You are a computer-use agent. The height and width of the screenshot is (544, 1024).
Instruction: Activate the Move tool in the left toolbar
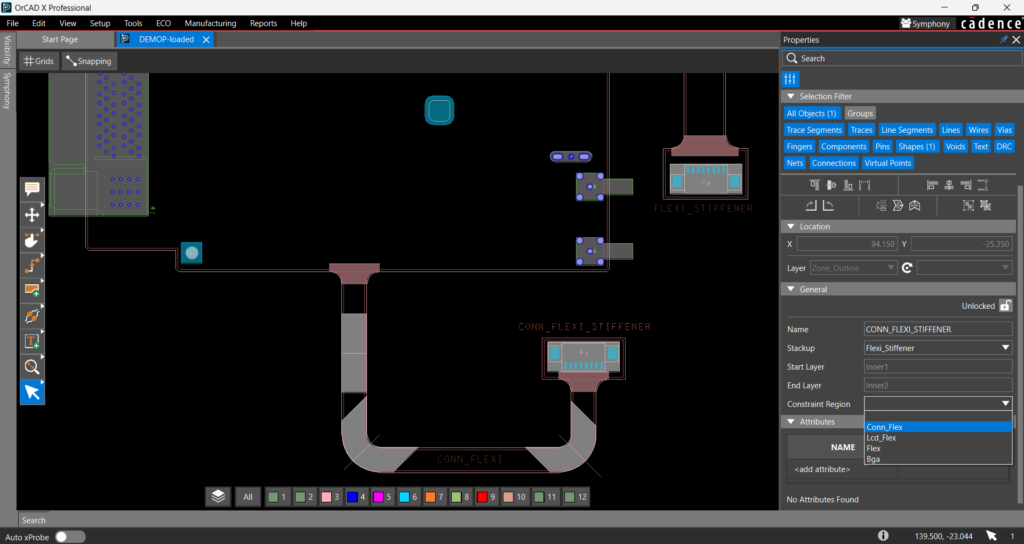coord(32,215)
